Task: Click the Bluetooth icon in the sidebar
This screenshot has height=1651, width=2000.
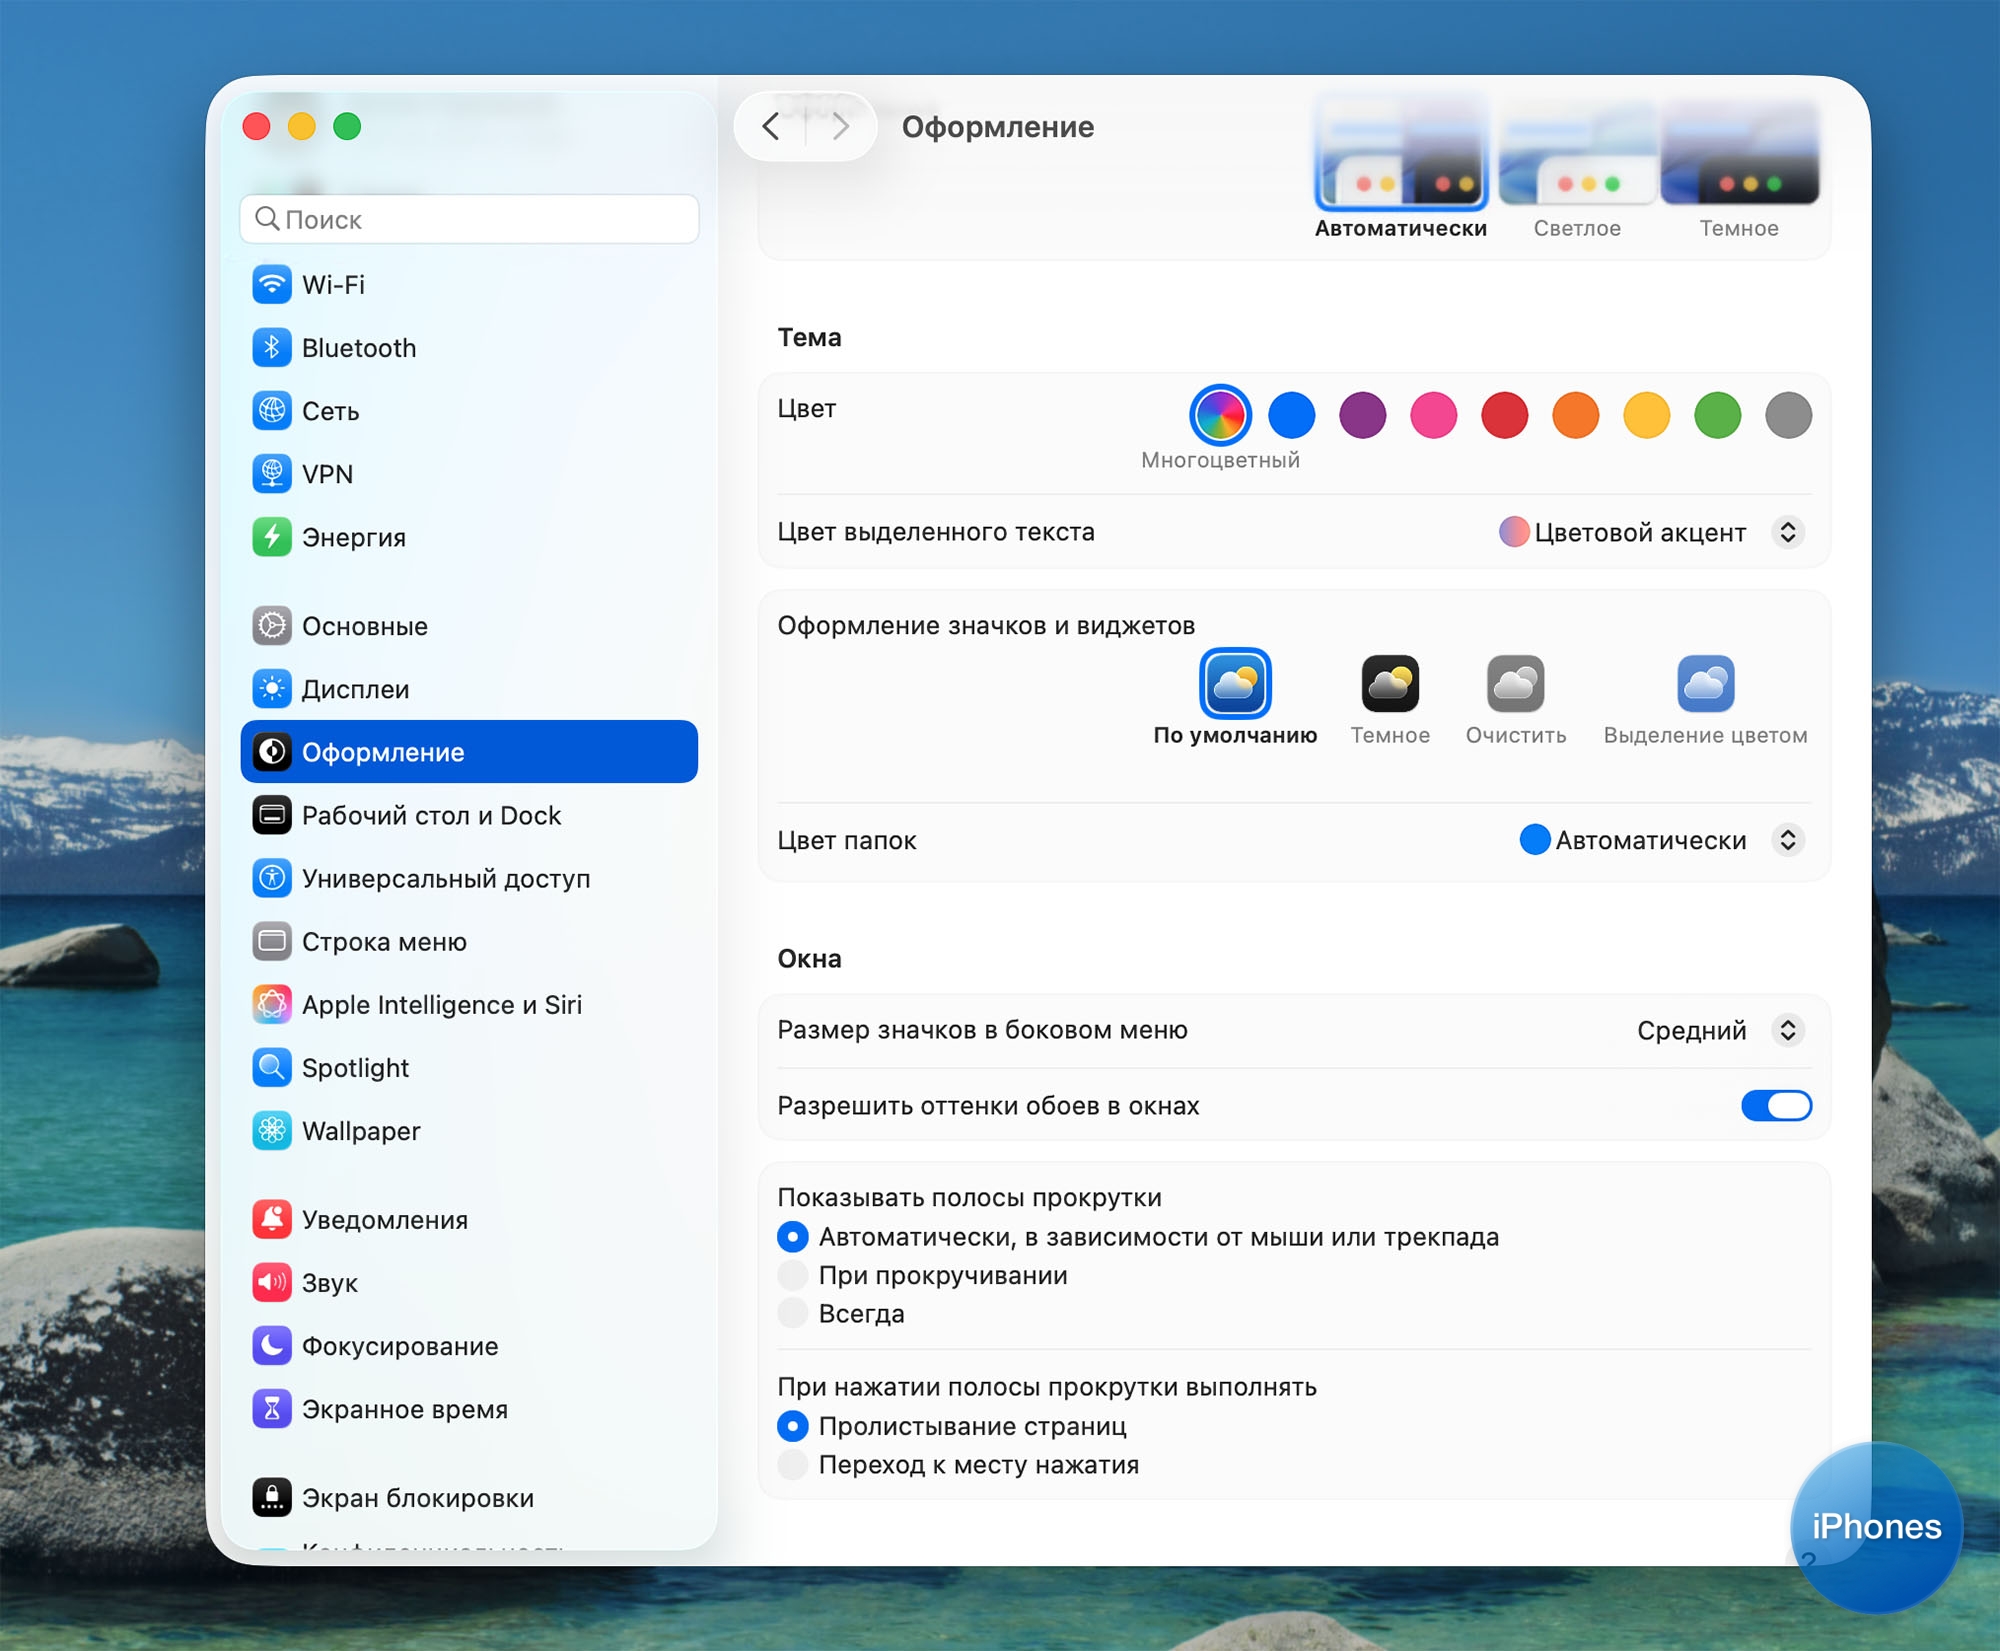Action: [272, 348]
